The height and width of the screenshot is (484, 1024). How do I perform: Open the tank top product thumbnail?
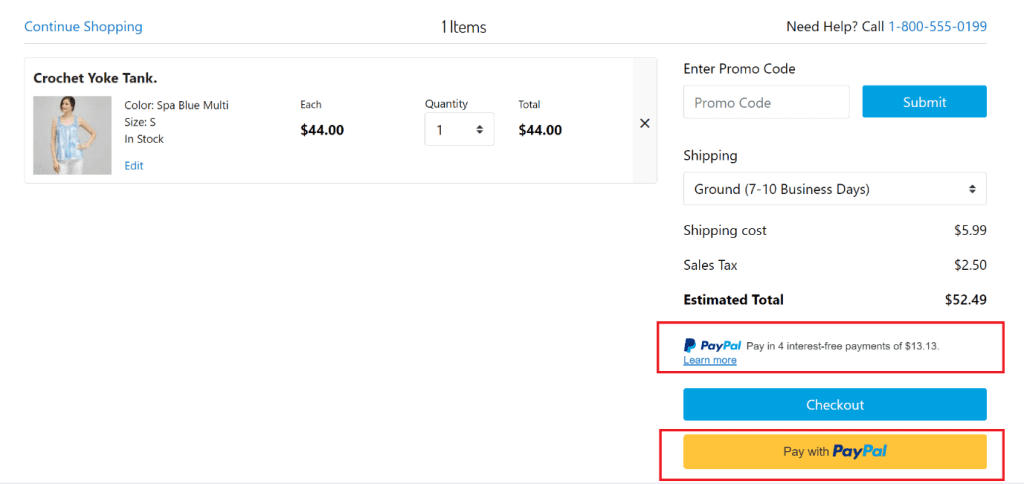pyautogui.click(x=72, y=135)
